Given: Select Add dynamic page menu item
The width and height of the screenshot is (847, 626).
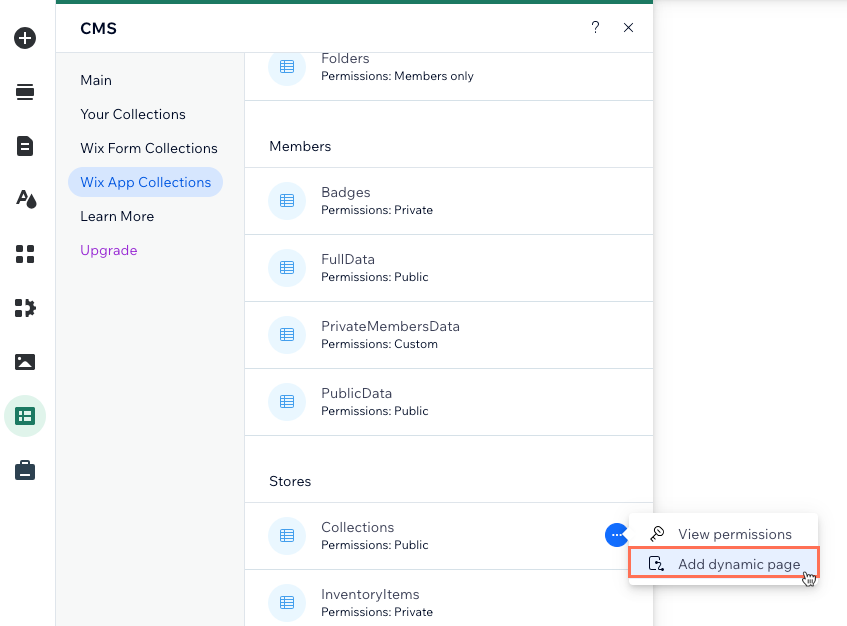Looking at the screenshot, I should coord(724,563).
